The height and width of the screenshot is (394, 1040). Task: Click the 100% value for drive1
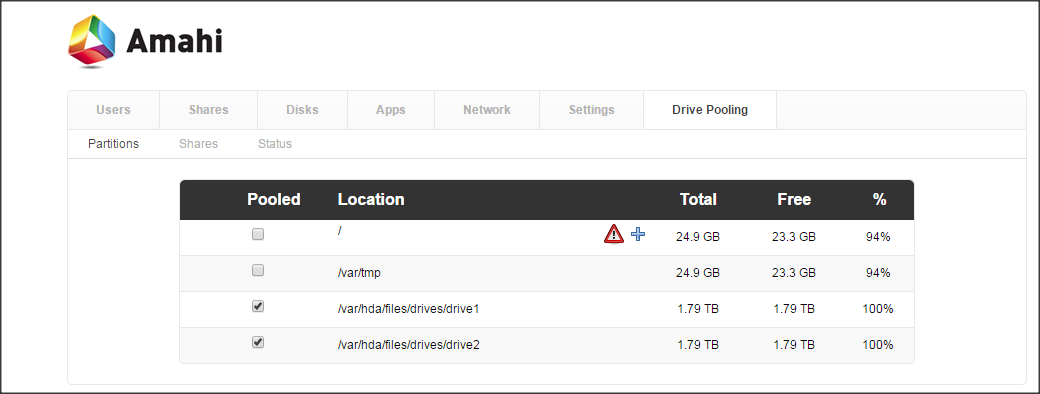pyautogui.click(x=878, y=309)
